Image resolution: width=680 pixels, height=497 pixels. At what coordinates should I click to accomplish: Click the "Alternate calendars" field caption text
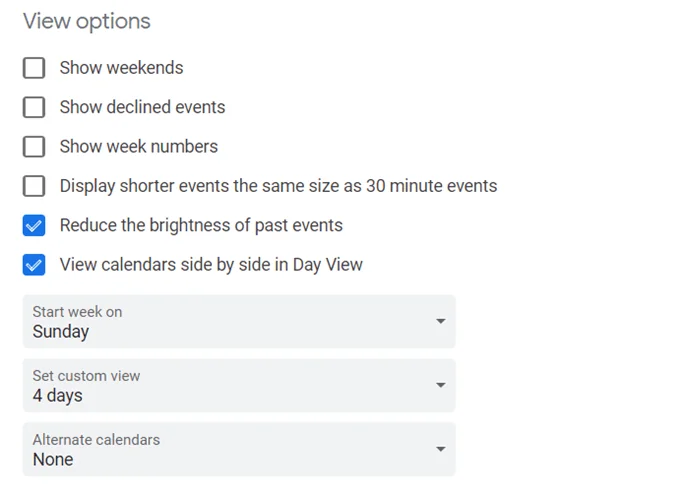click(96, 440)
